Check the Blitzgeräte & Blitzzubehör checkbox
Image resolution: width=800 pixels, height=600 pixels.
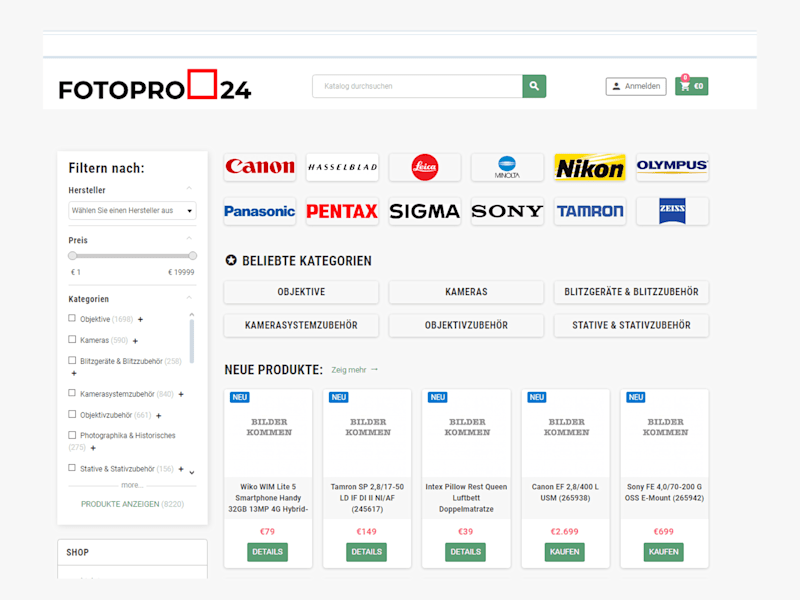[72, 360]
